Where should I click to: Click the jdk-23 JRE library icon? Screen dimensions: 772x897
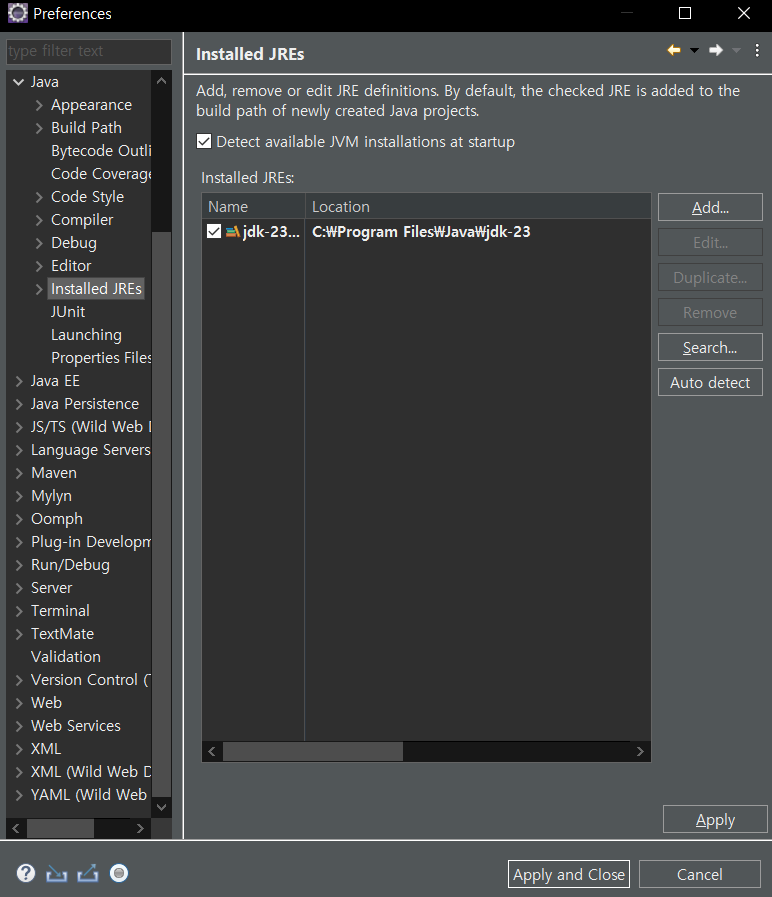pyautogui.click(x=232, y=232)
